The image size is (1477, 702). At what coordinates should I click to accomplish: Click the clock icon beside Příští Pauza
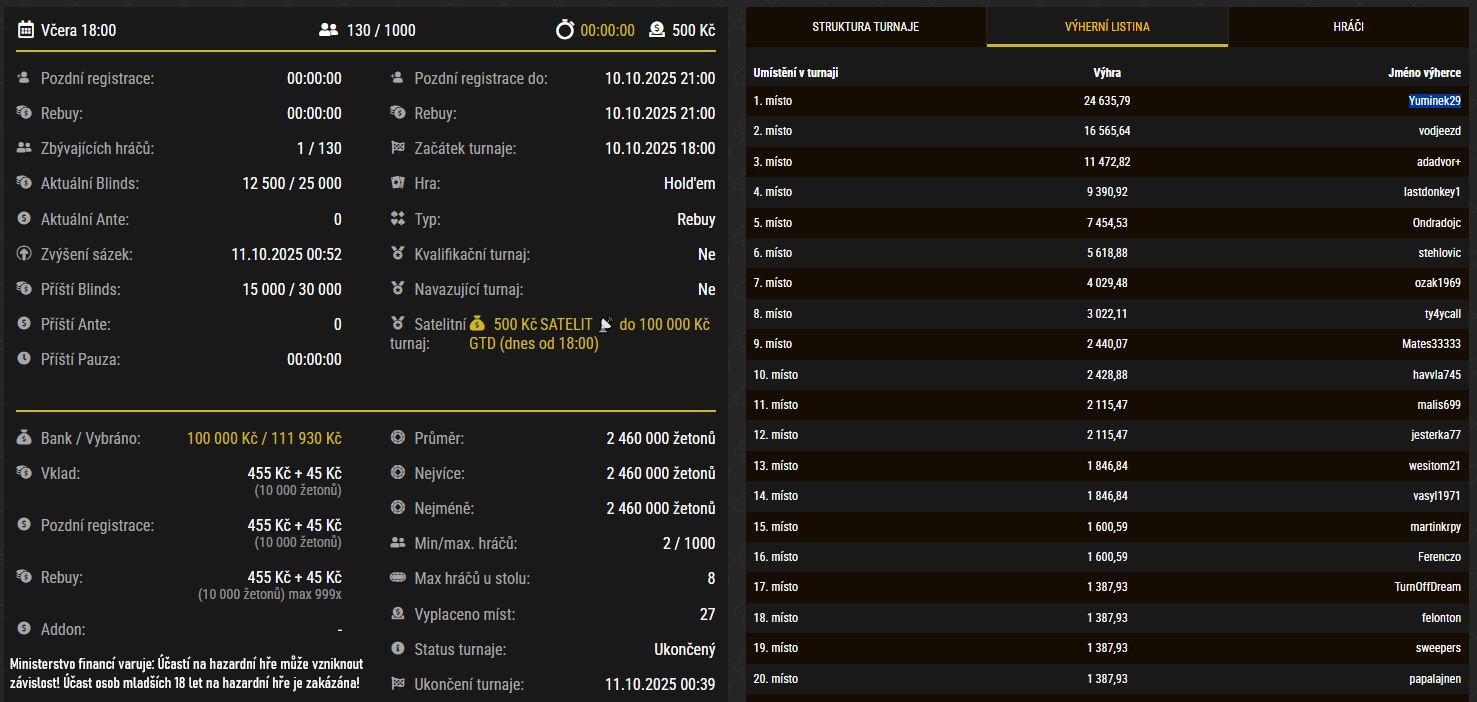click(x=24, y=359)
